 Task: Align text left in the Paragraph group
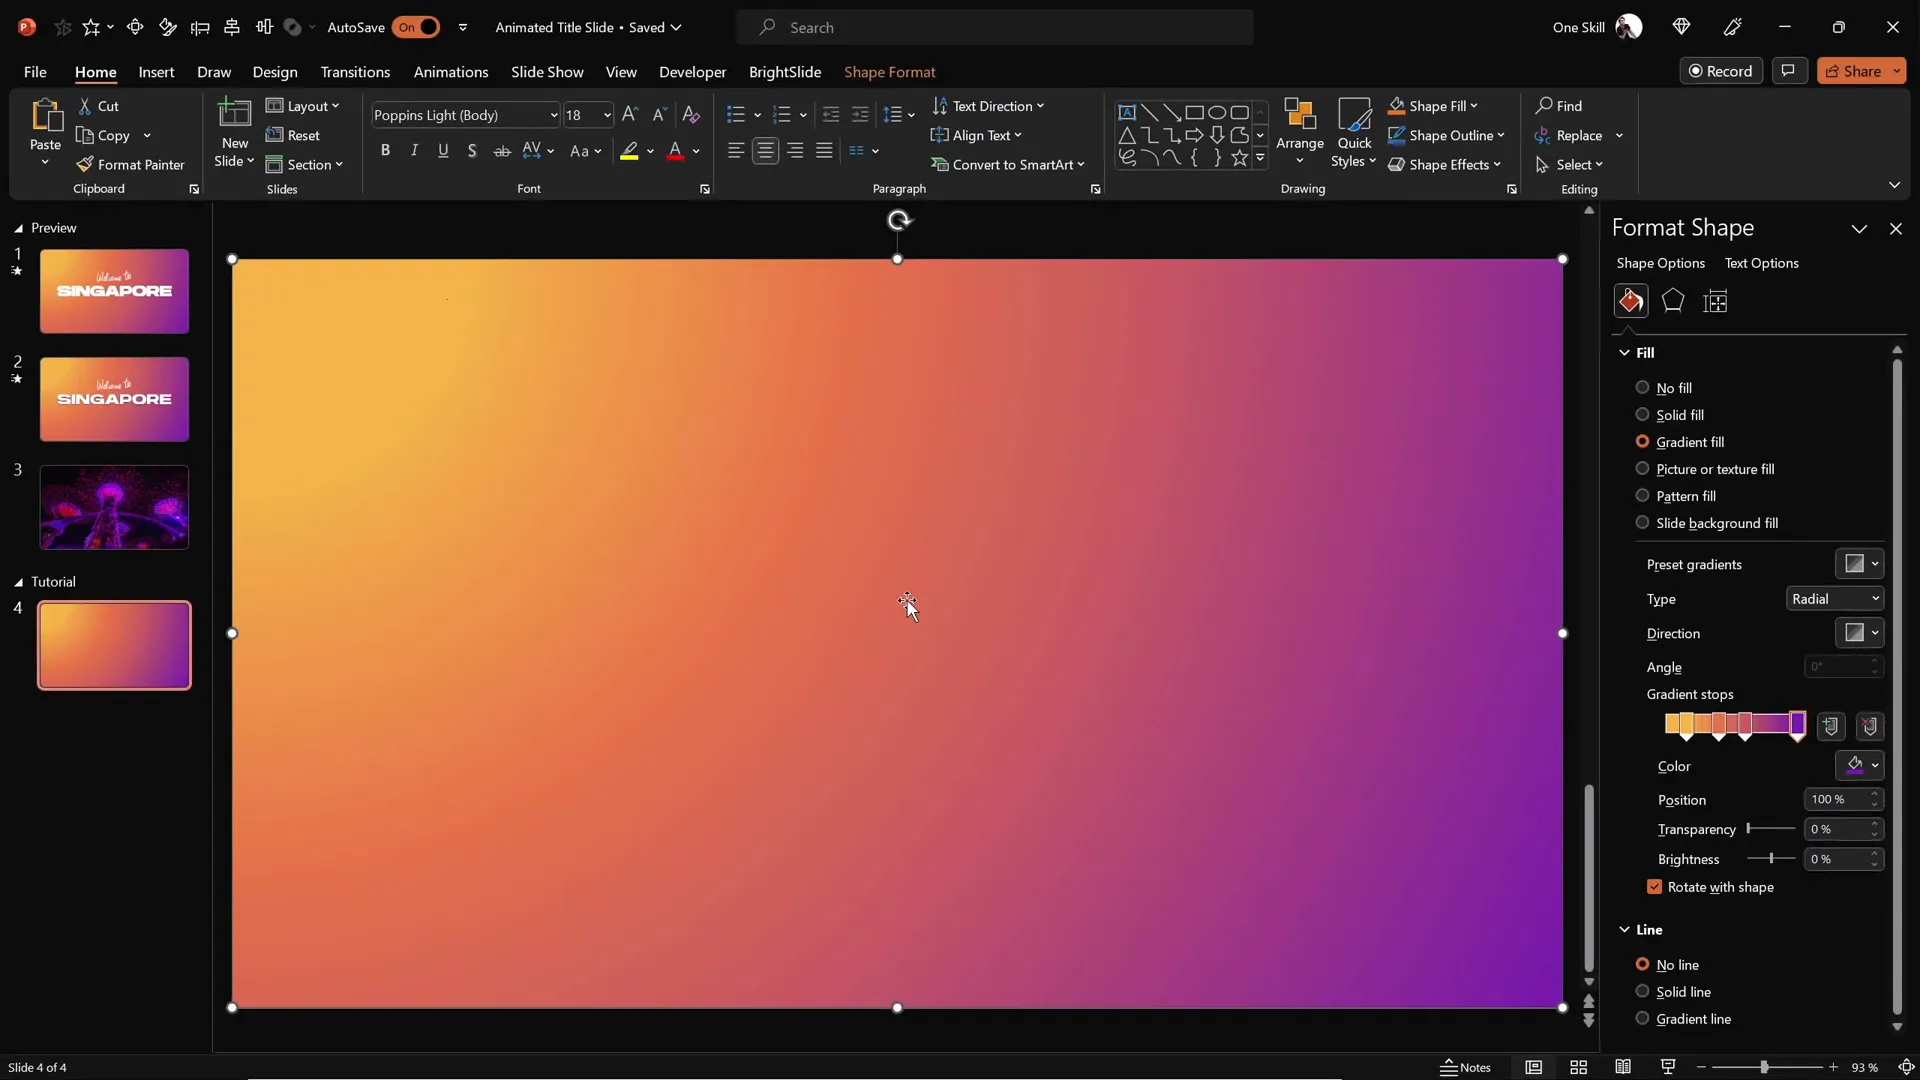[x=736, y=150]
